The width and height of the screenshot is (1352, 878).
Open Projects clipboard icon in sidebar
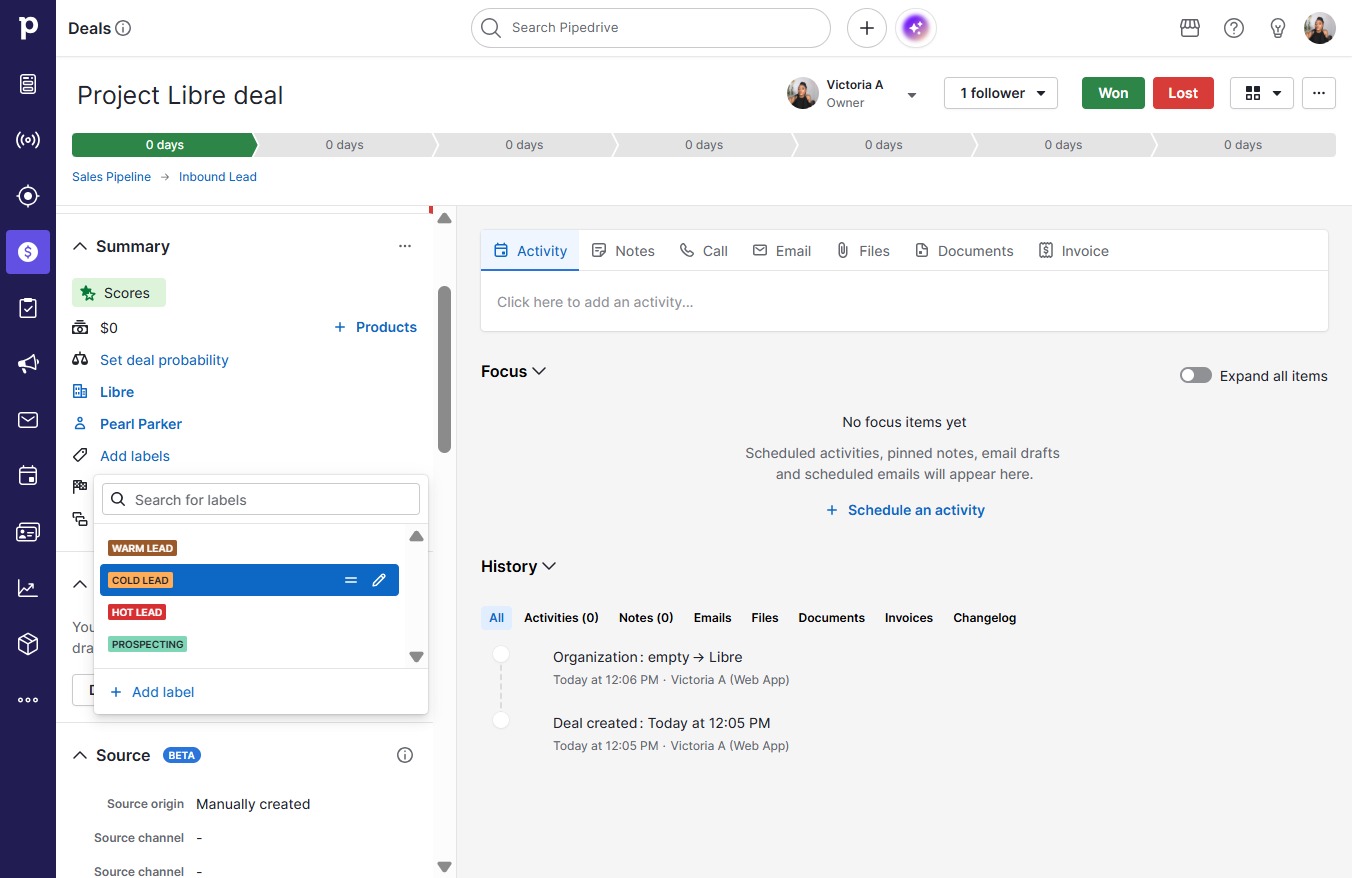coord(28,308)
